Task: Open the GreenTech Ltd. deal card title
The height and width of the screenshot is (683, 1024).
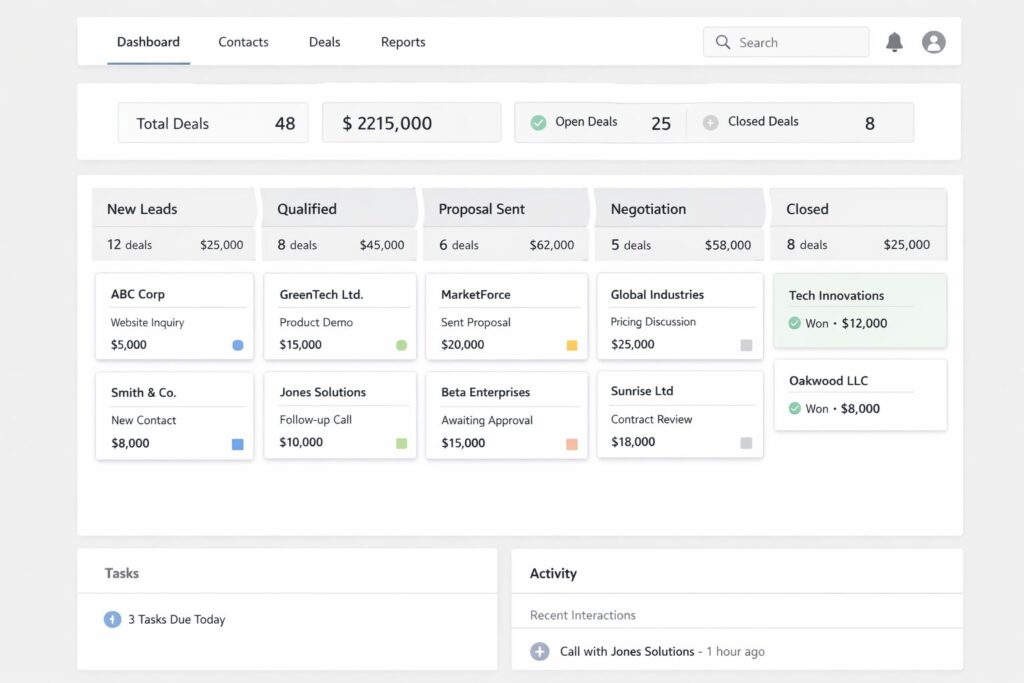Action: point(321,294)
